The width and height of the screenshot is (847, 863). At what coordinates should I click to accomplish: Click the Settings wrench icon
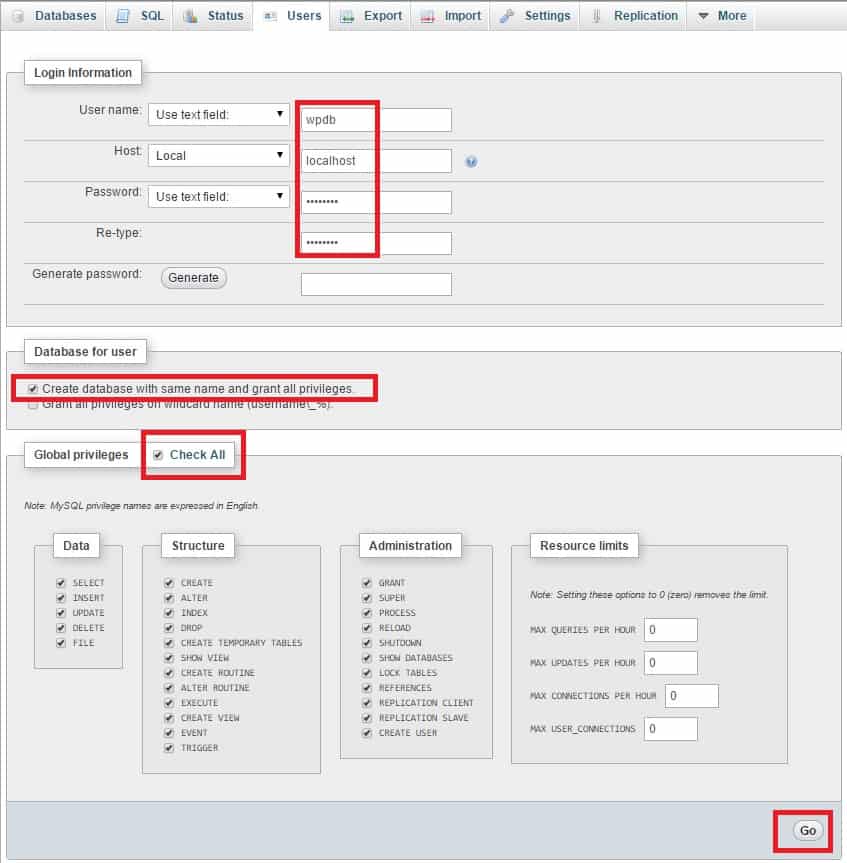coord(507,16)
